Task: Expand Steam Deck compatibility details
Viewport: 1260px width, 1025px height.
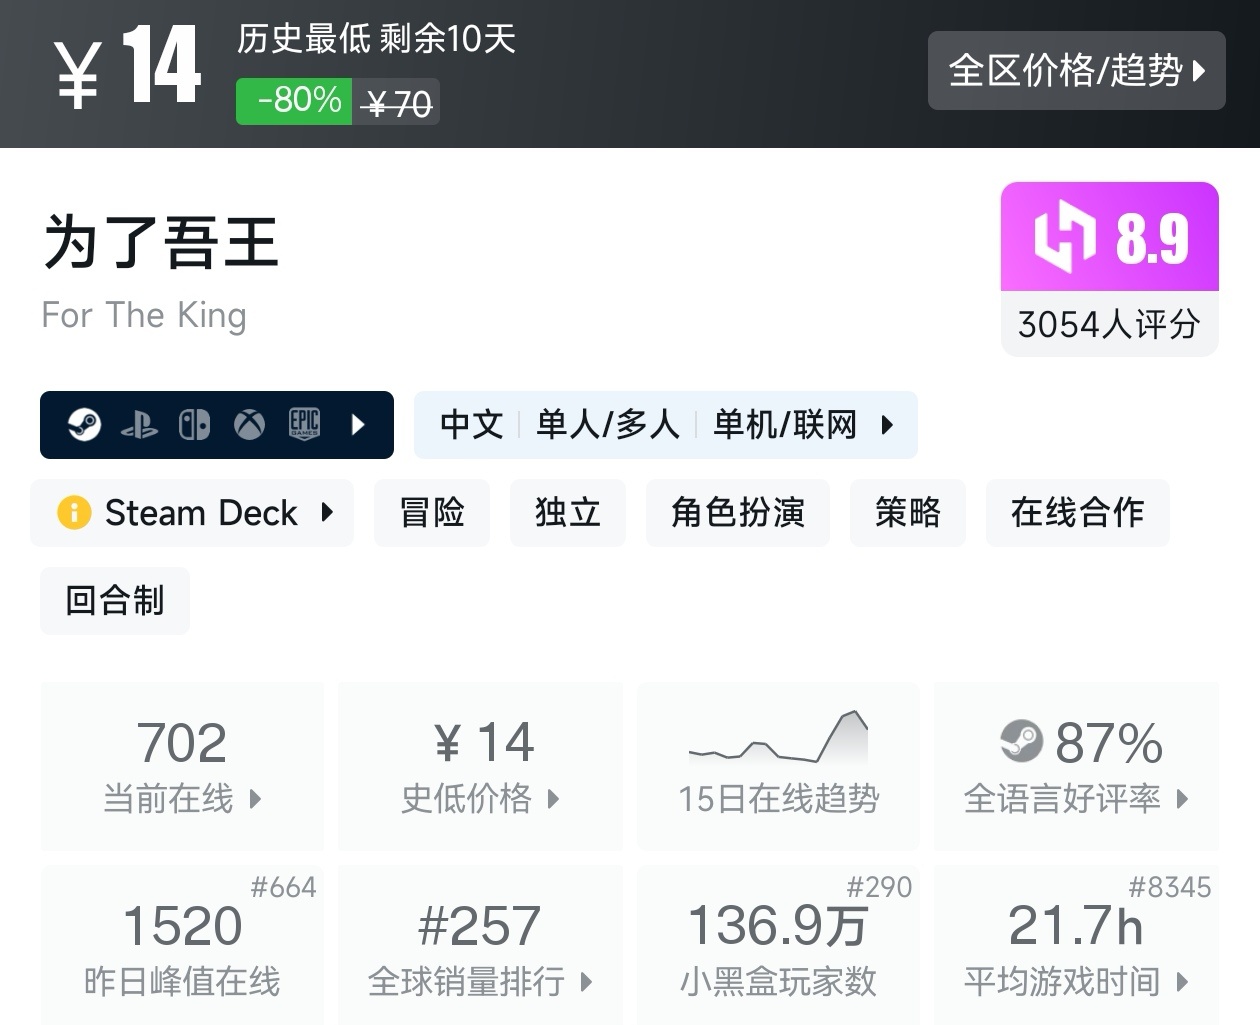Action: (x=327, y=513)
